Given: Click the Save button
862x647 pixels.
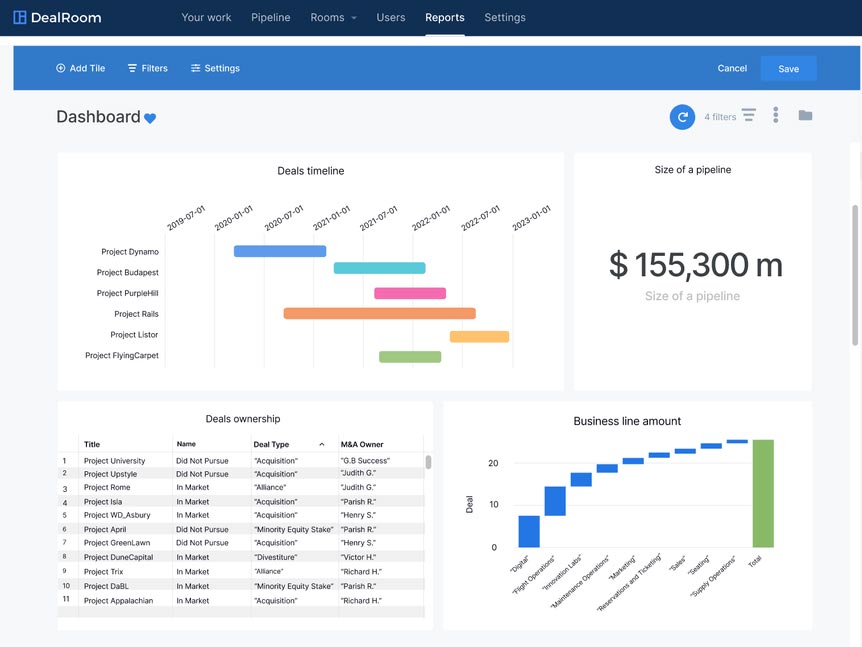Looking at the screenshot, I should click(788, 69).
